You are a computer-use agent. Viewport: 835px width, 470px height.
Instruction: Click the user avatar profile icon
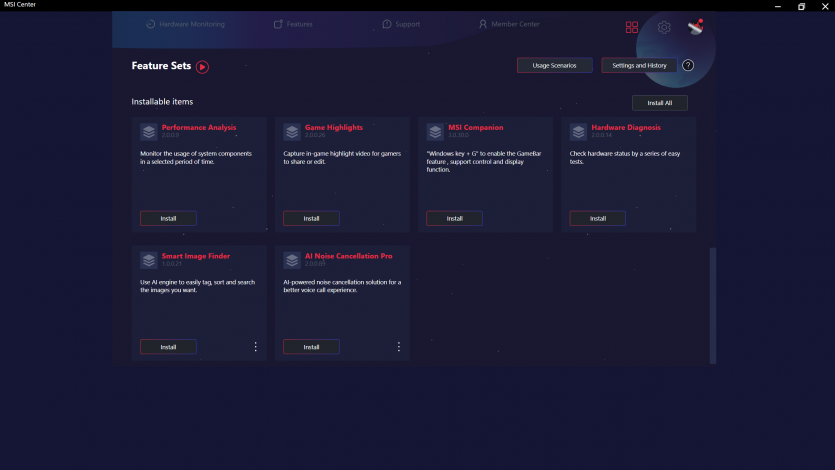696,27
